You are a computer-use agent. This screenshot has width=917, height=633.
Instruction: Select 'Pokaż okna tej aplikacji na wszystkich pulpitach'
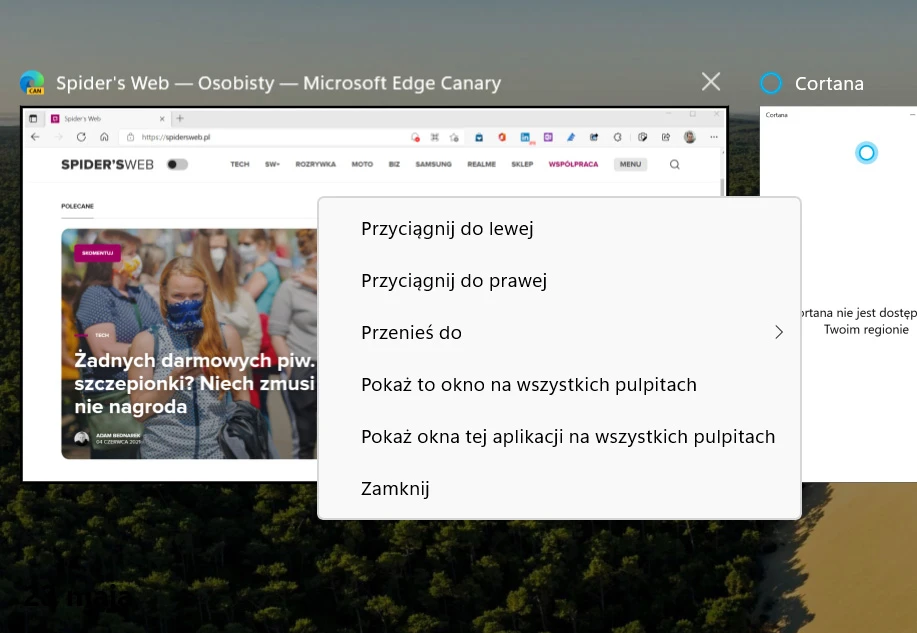click(x=559, y=437)
